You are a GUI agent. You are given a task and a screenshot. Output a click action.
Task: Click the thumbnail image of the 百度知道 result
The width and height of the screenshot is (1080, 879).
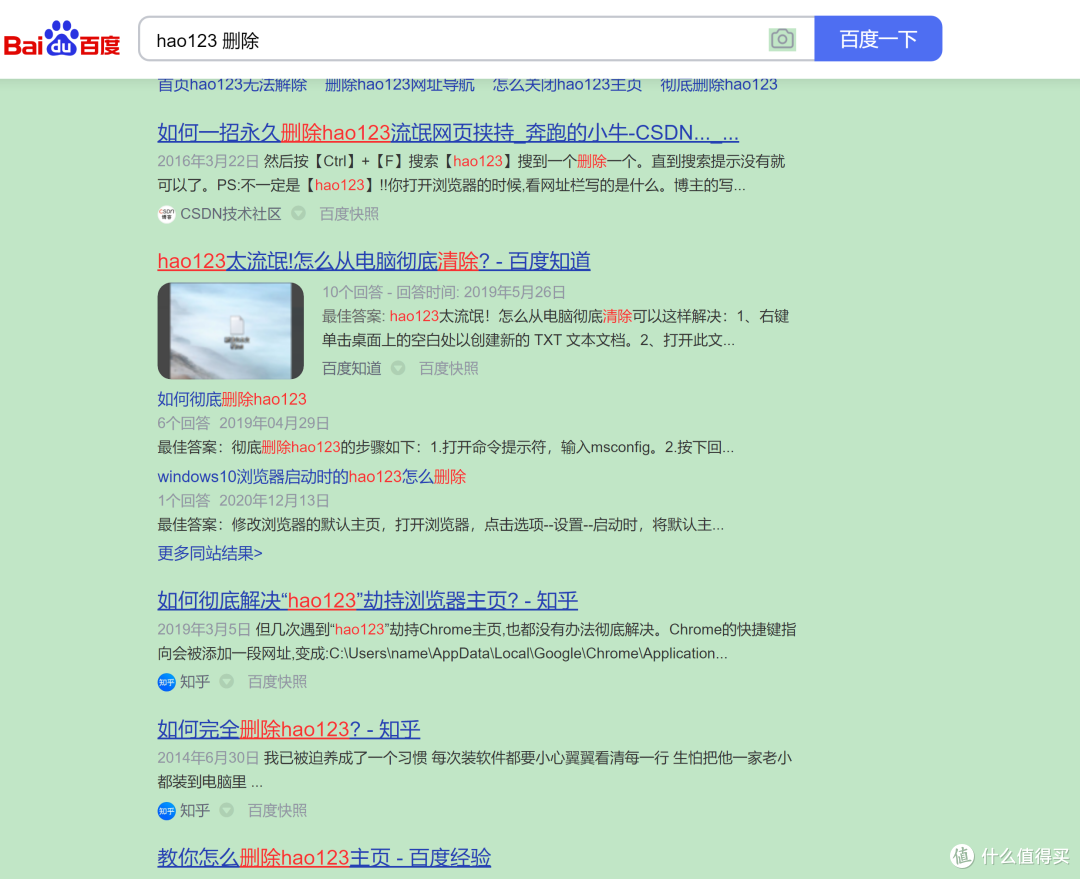pos(230,331)
